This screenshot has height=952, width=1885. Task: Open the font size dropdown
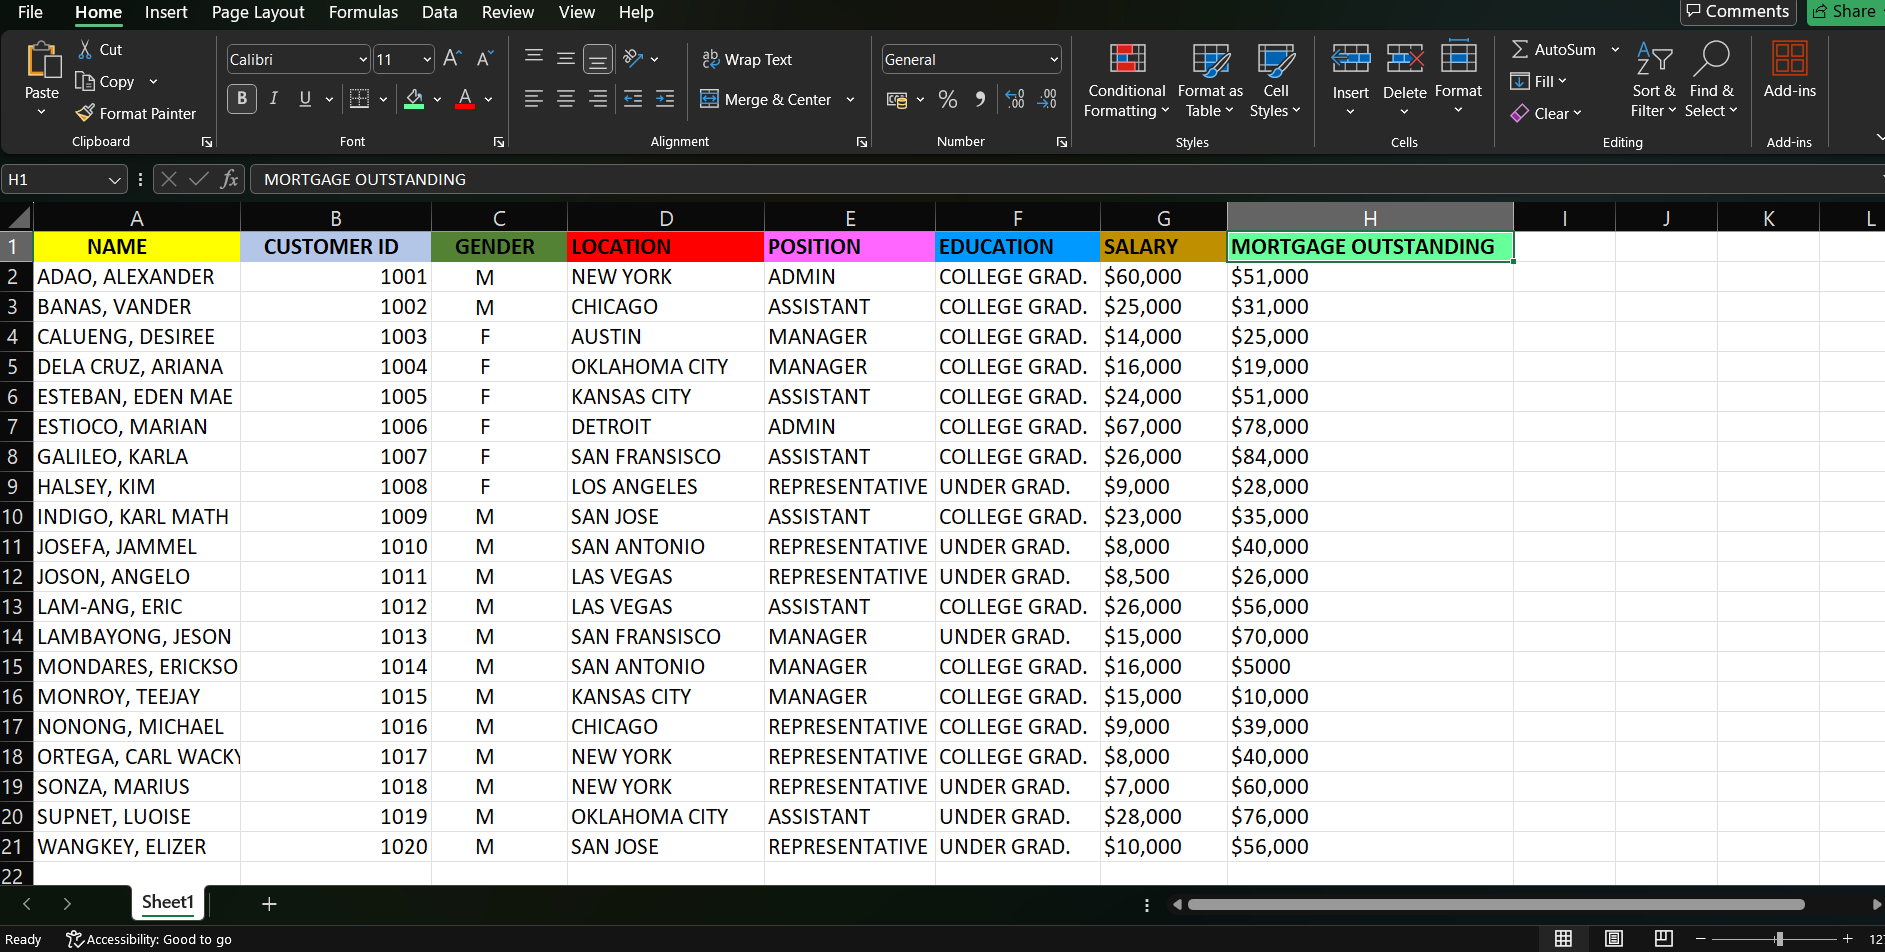(427, 60)
